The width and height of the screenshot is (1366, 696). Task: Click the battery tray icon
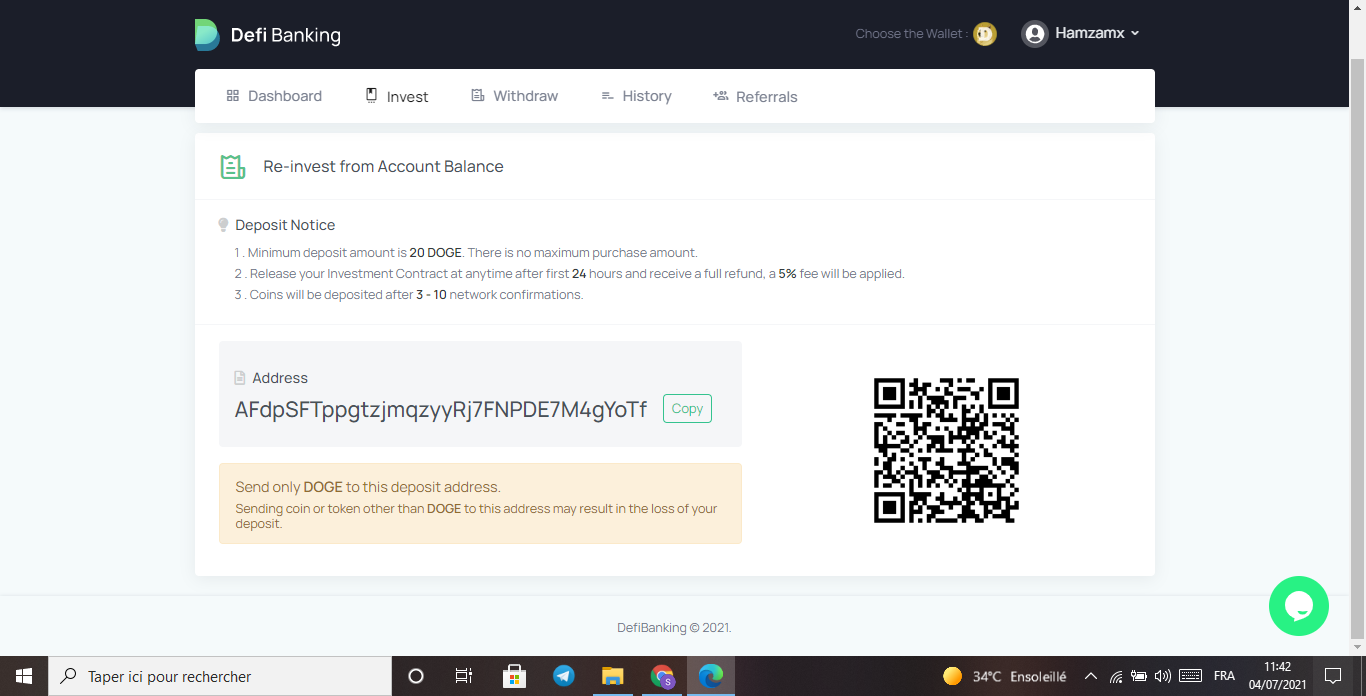[x=1139, y=676]
